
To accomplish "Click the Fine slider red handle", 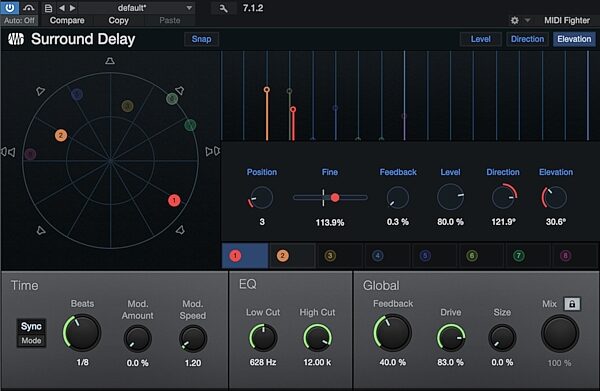I will (x=335, y=197).
